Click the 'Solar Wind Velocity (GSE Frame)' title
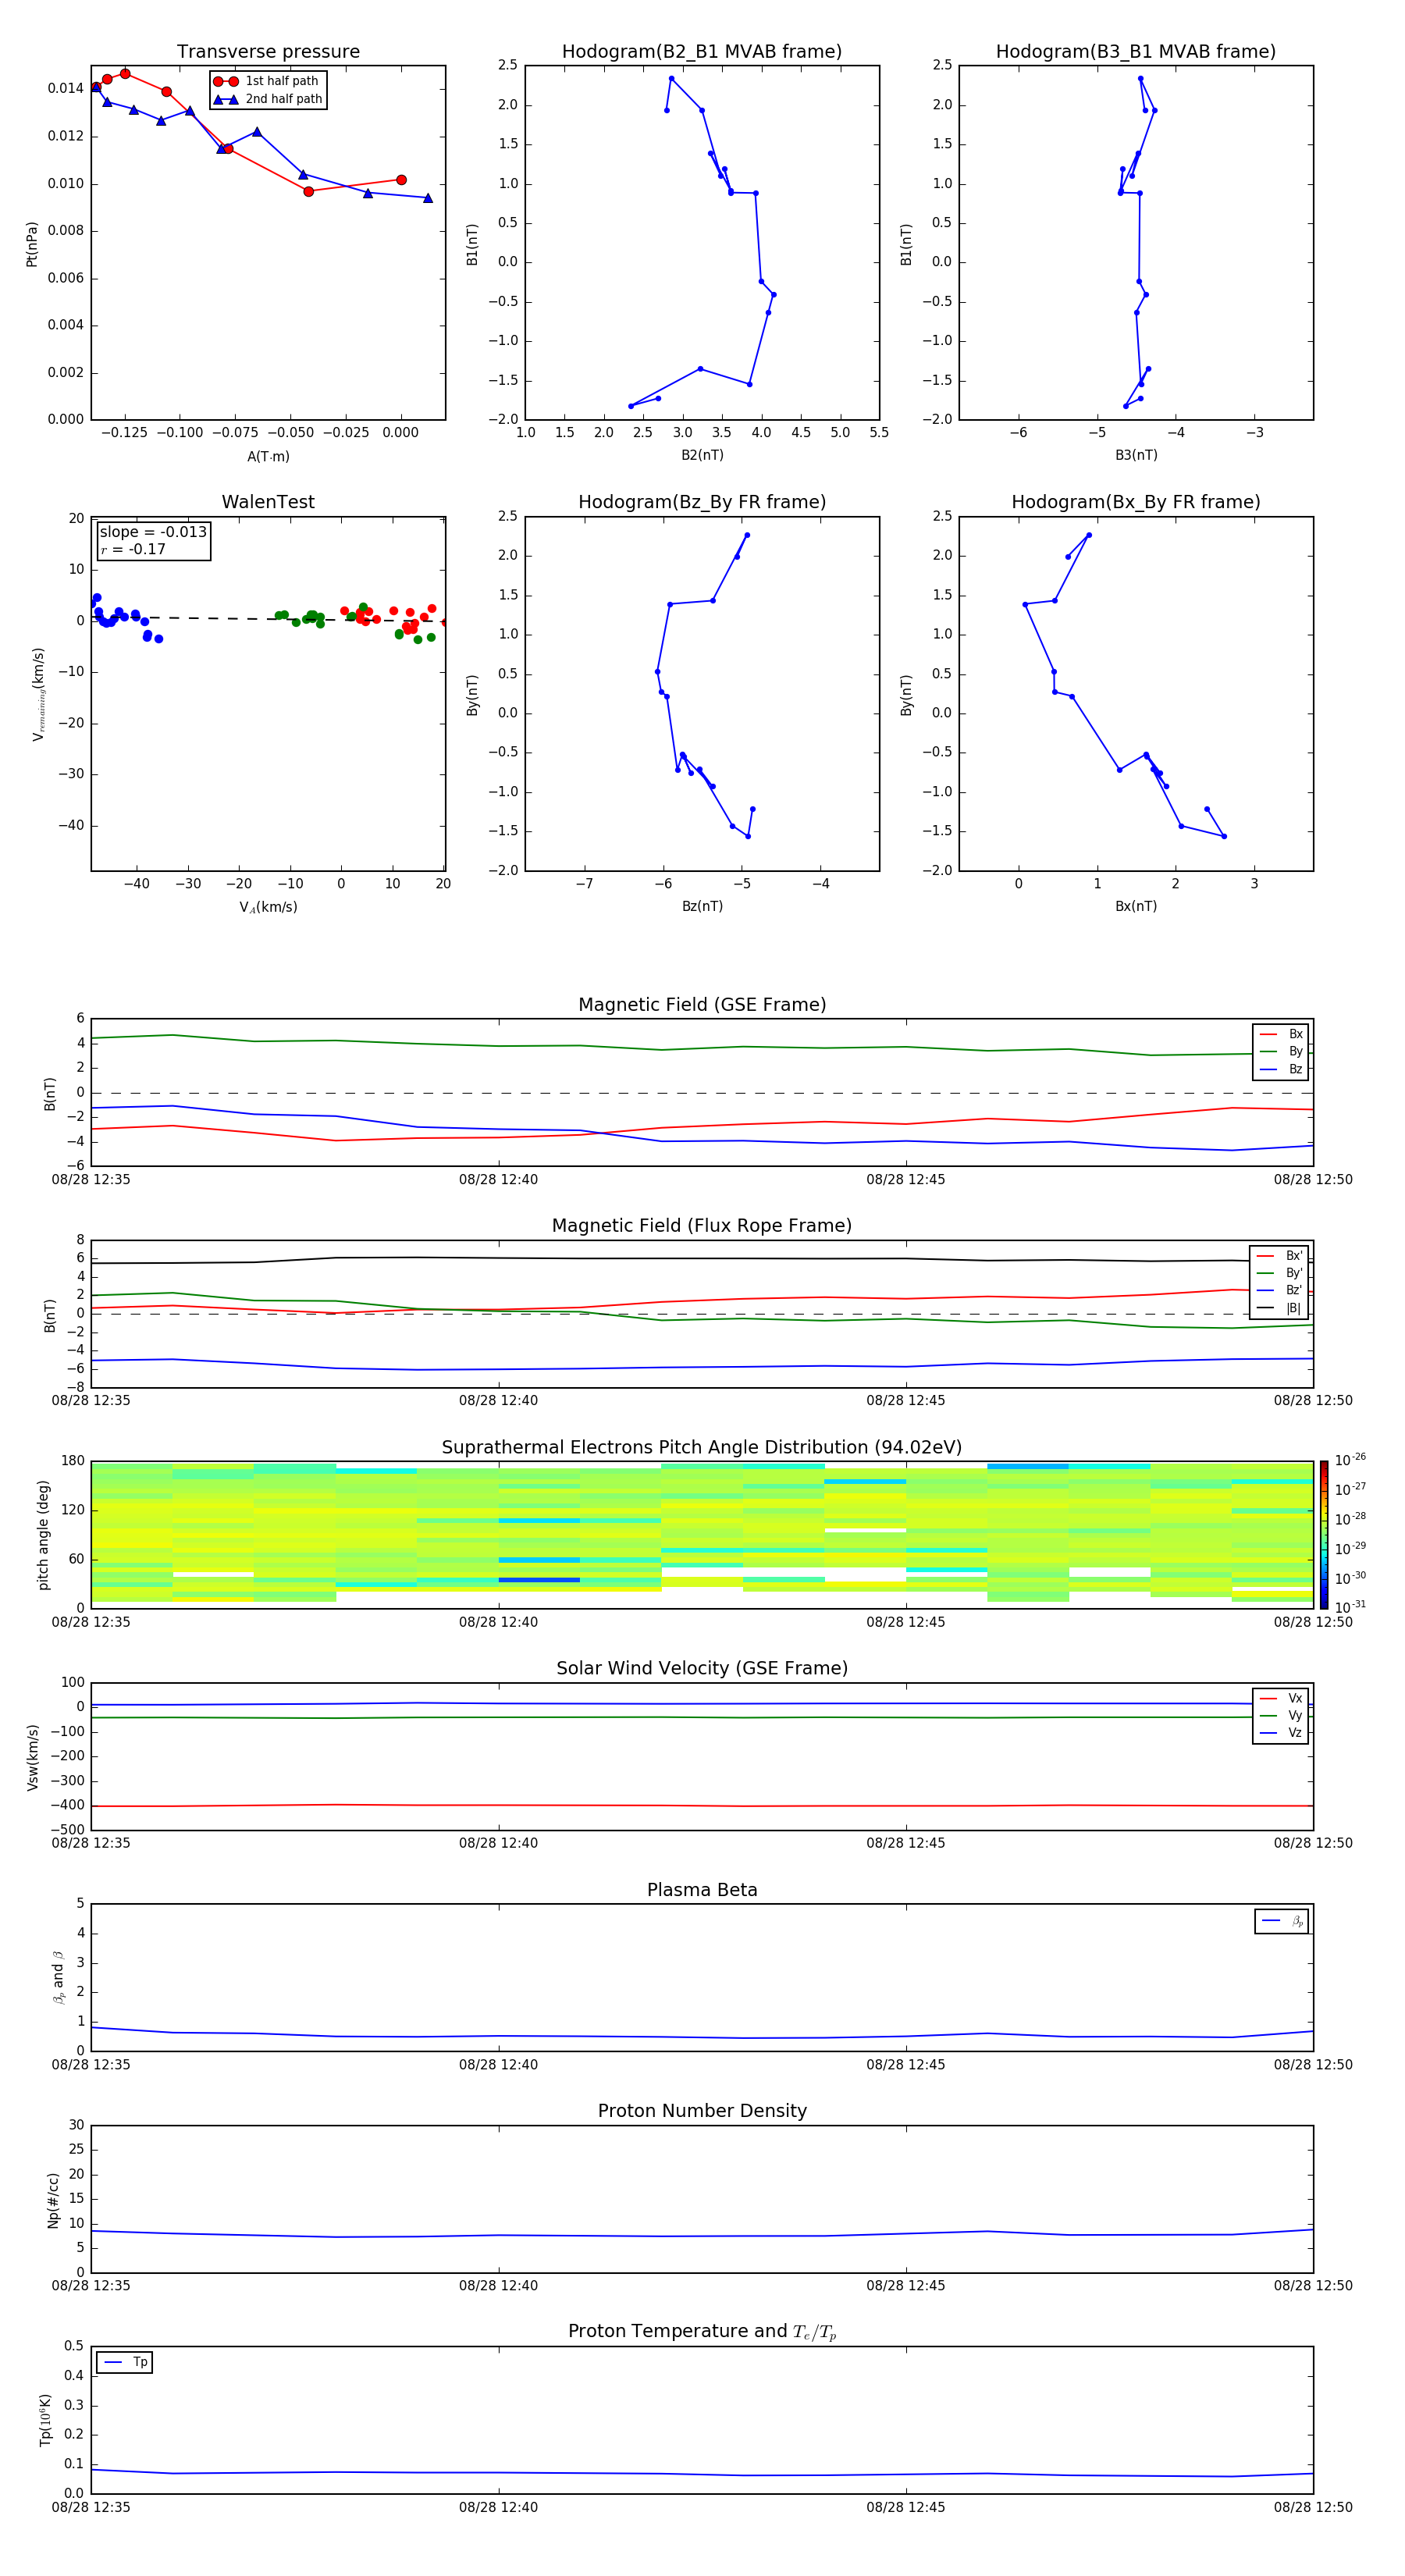 pyautogui.click(x=702, y=1669)
